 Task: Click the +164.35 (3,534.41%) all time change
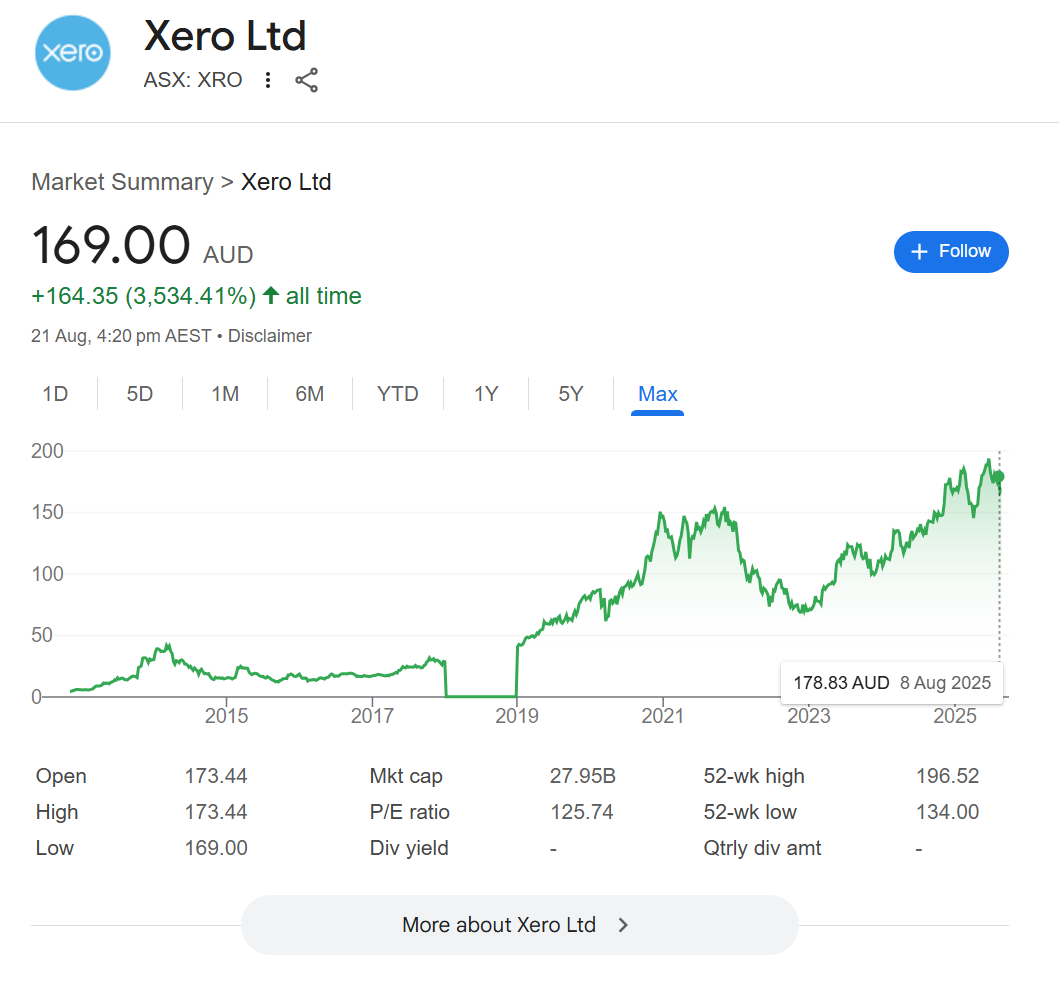pyautogui.click(x=196, y=296)
